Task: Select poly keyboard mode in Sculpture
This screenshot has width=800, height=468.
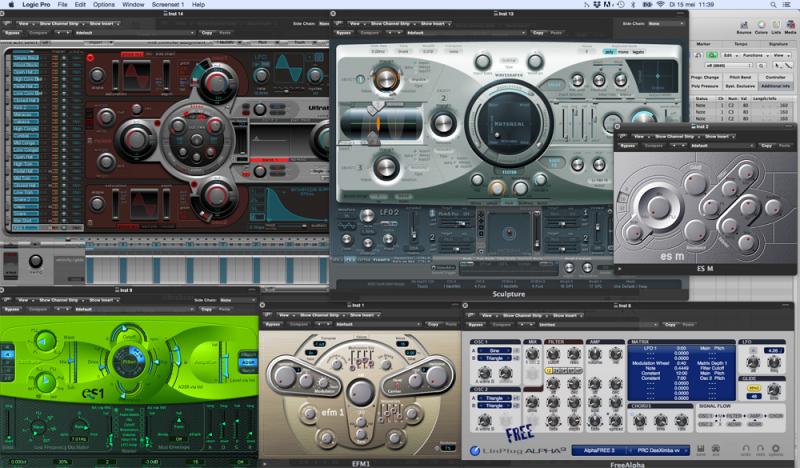Action: click(x=609, y=52)
